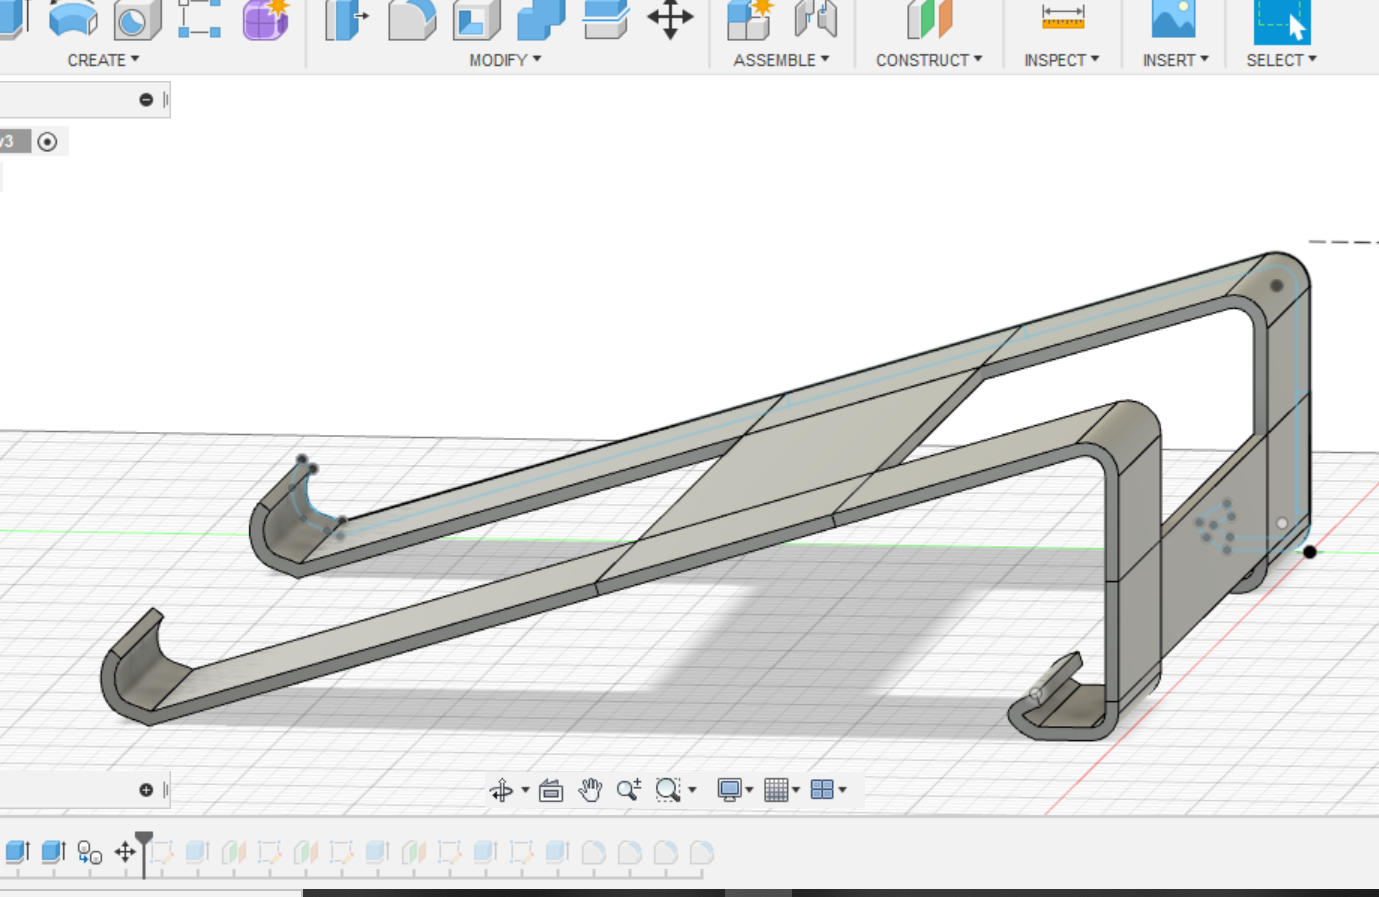Open the ASSEMBLE dropdown menu

point(781,60)
